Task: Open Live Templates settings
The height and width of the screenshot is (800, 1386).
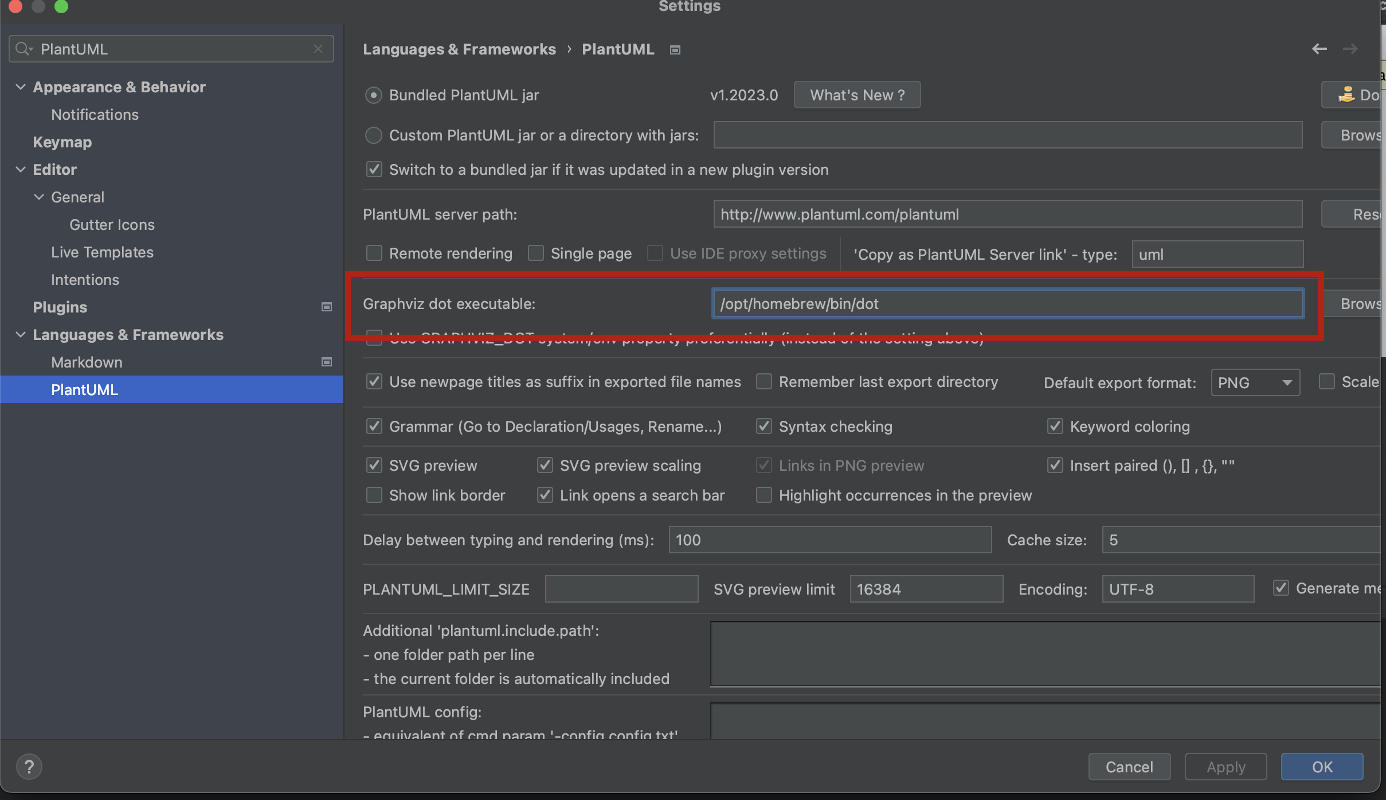Action: (x=102, y=252)
